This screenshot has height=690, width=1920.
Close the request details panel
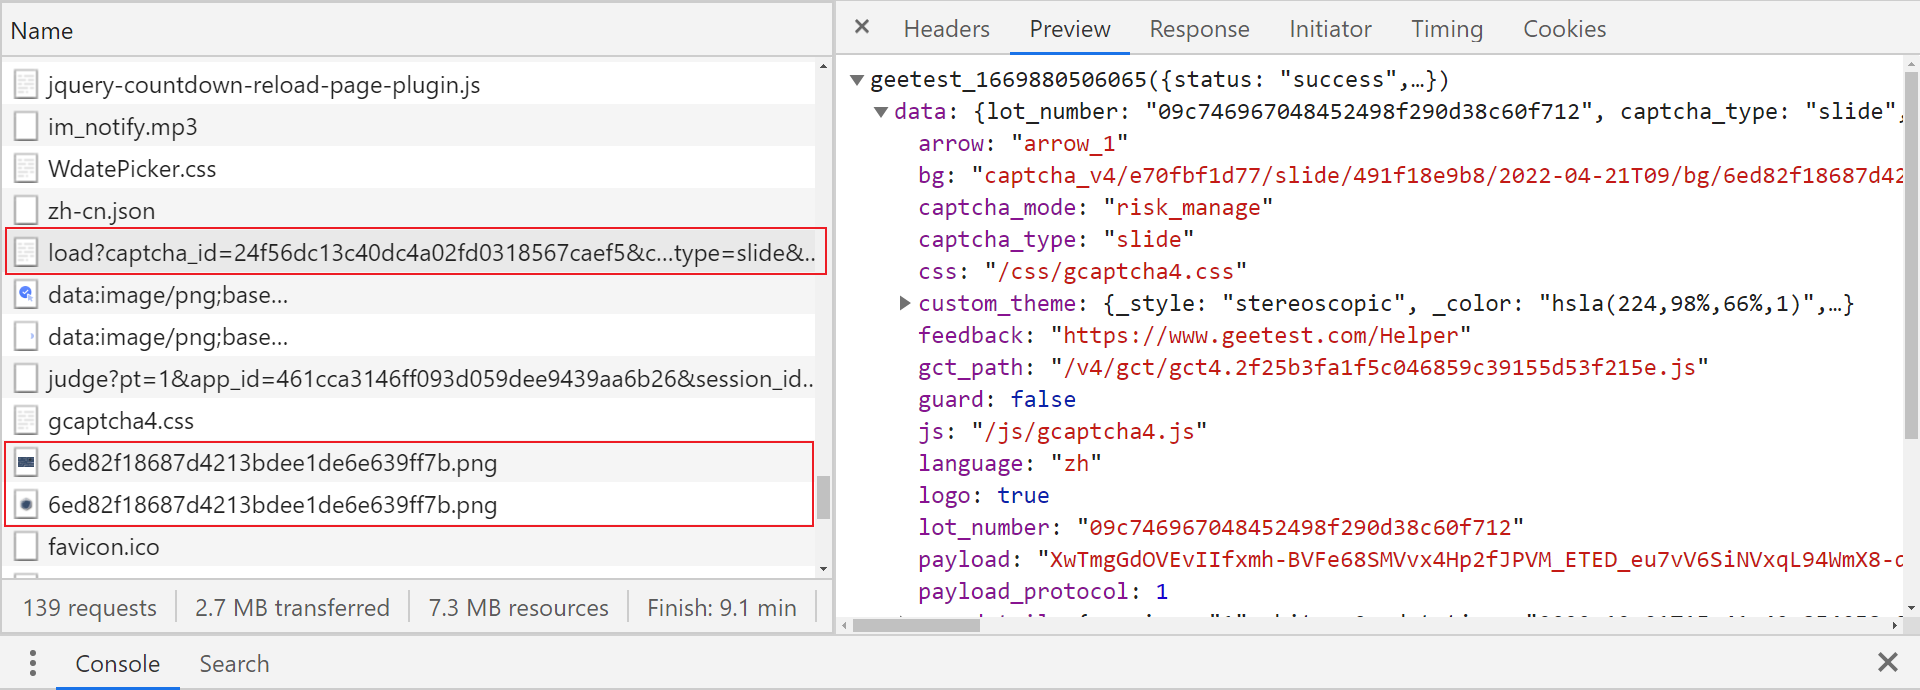tap(862, 27)
